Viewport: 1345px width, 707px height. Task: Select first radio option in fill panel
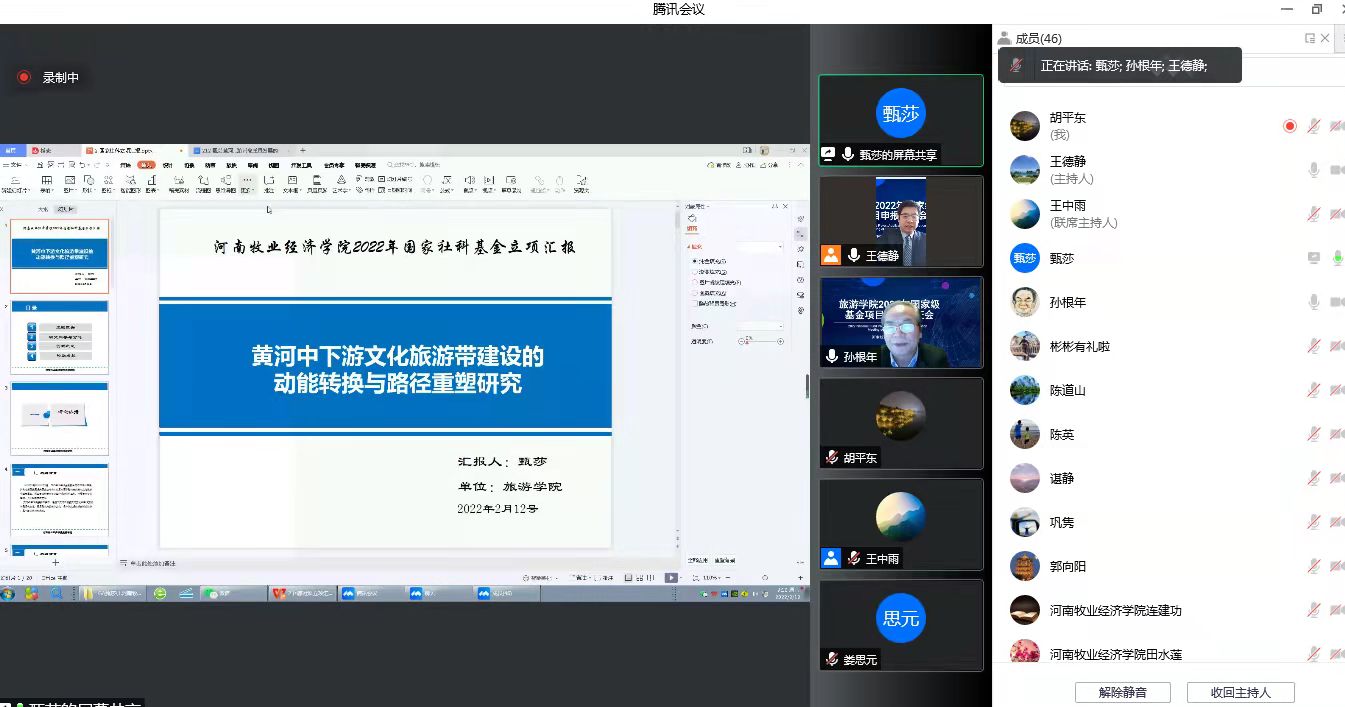click(696, 262)
